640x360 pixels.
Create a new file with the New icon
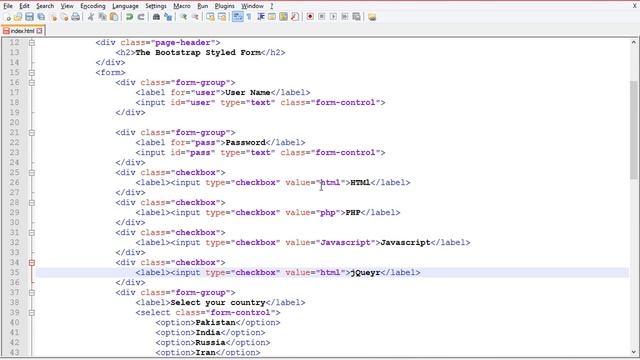click(x=7, y=17)
